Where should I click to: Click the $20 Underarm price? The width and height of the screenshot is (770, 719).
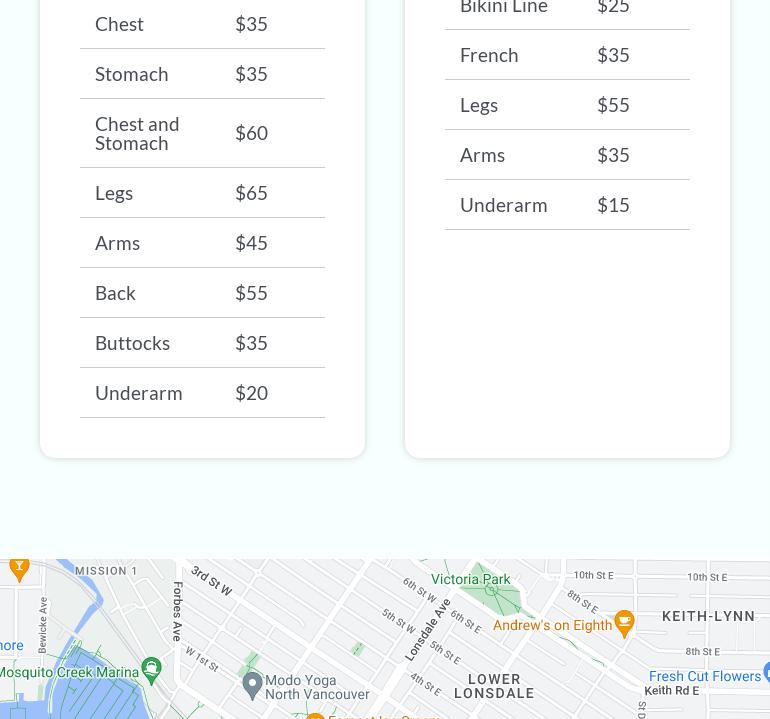point(251,392)
